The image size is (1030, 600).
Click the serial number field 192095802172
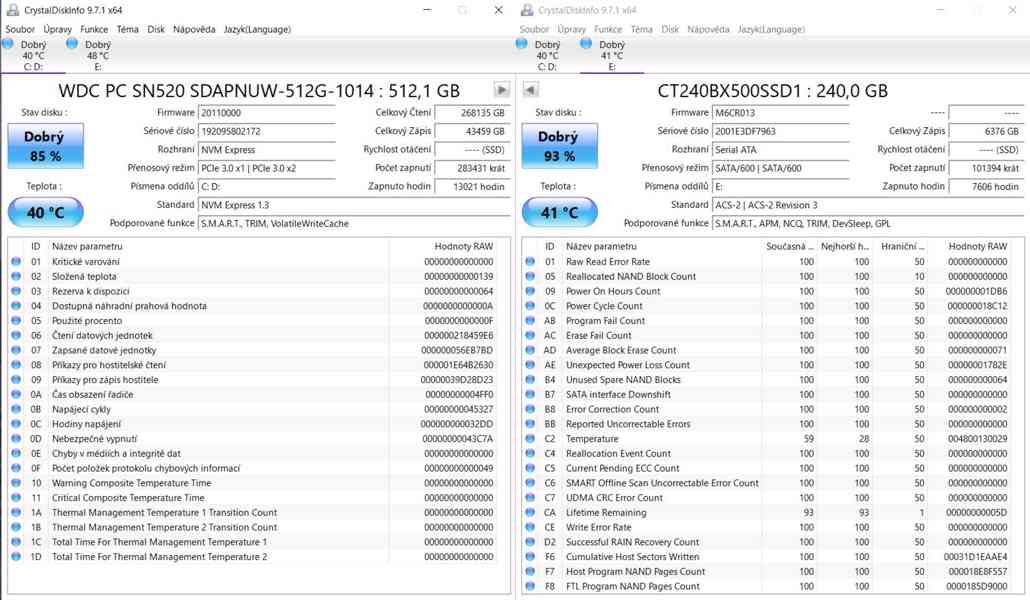[x=267, y=131]
